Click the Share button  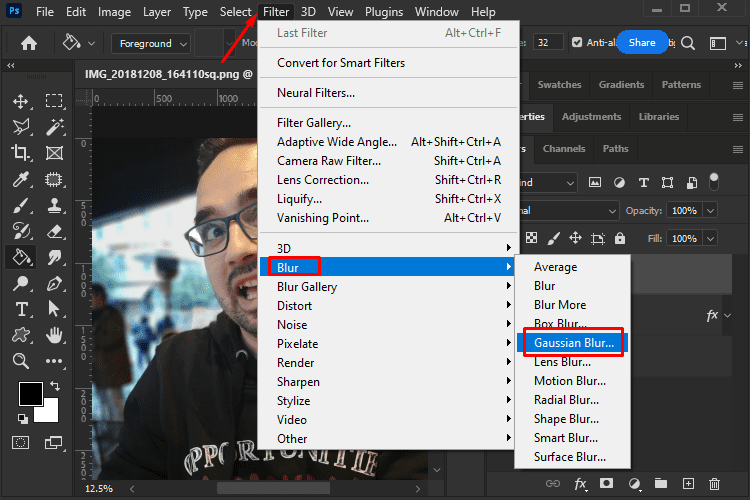click(642, 42)
